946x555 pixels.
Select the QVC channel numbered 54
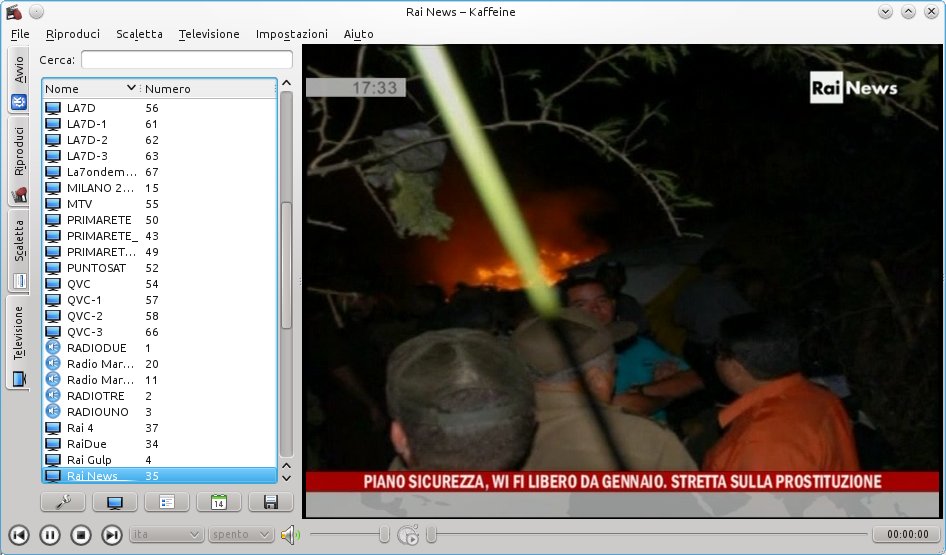tap(159, 284)
